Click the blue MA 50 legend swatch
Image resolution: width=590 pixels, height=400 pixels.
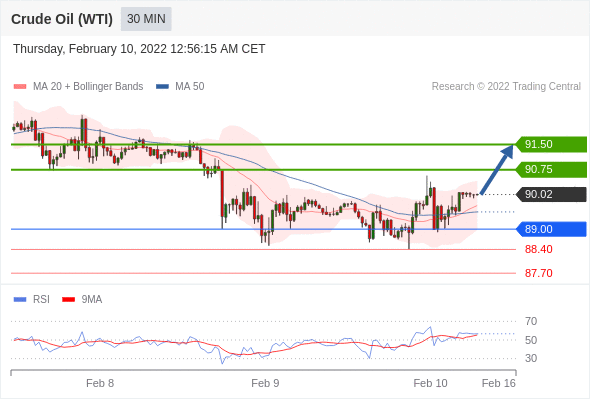pyautogui.click(x=162, y=87)
